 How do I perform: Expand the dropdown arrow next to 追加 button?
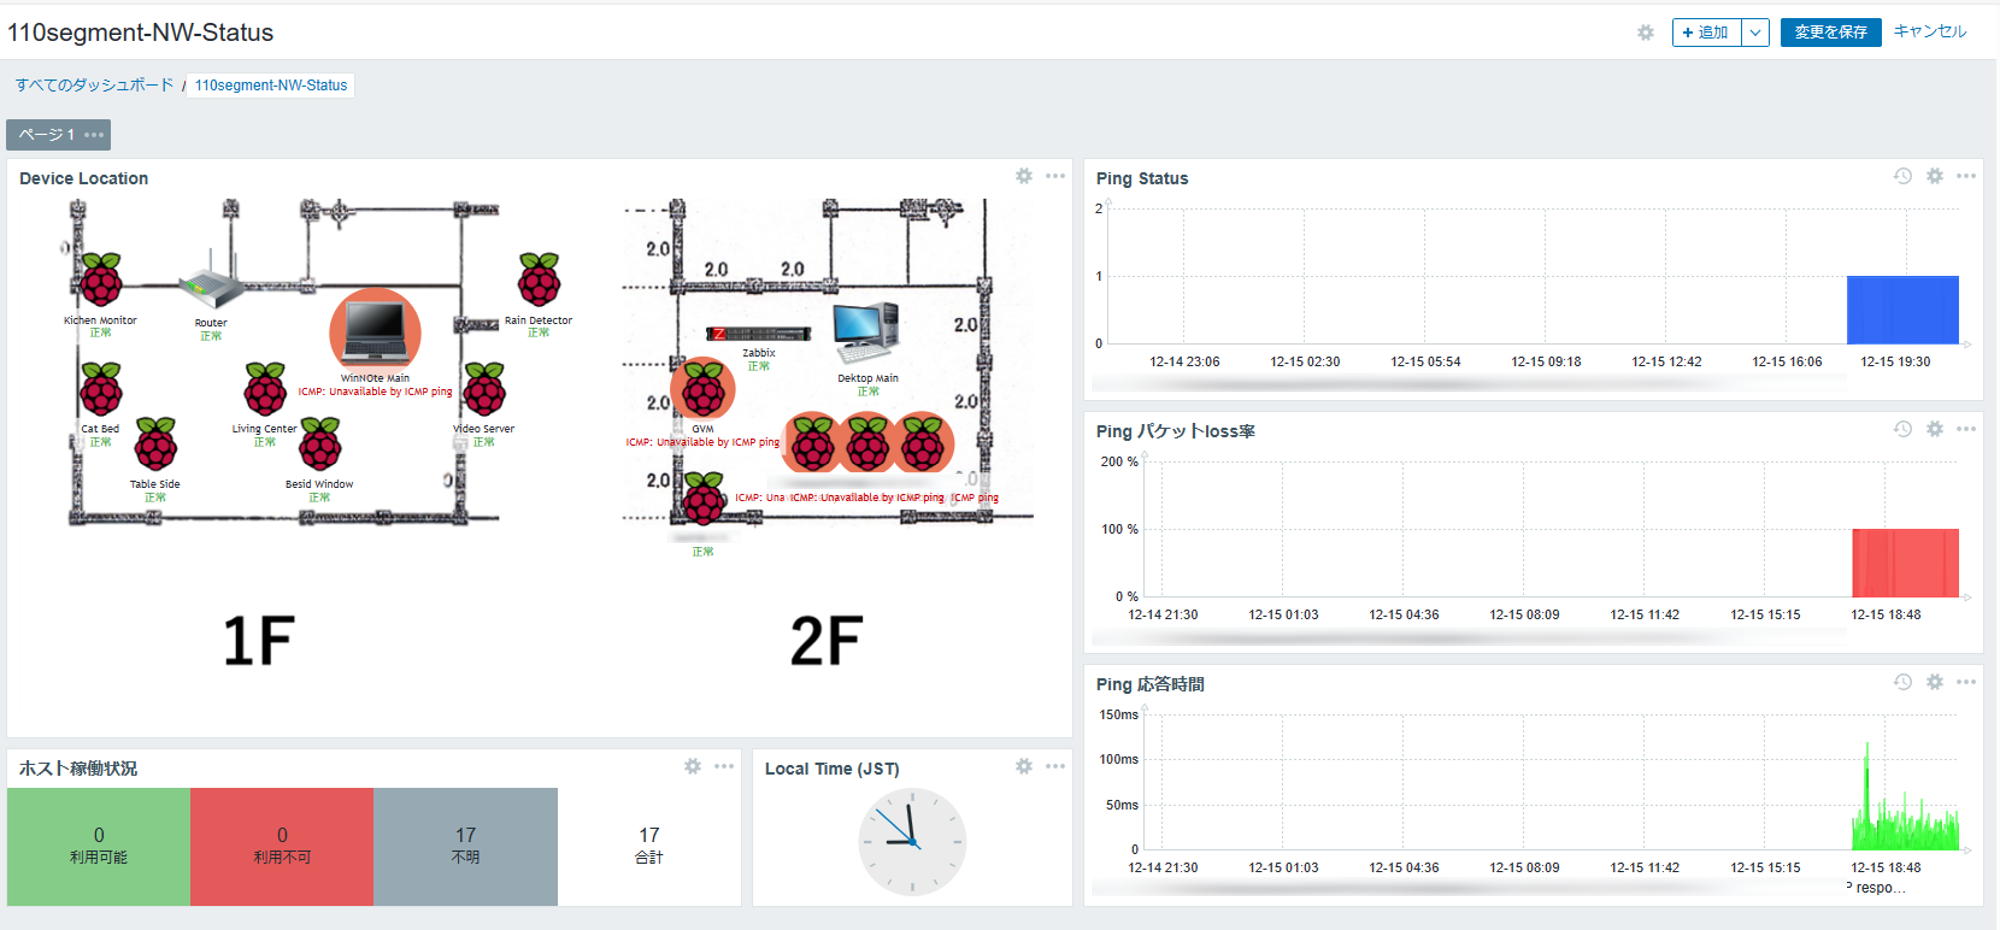[1756, 31]
